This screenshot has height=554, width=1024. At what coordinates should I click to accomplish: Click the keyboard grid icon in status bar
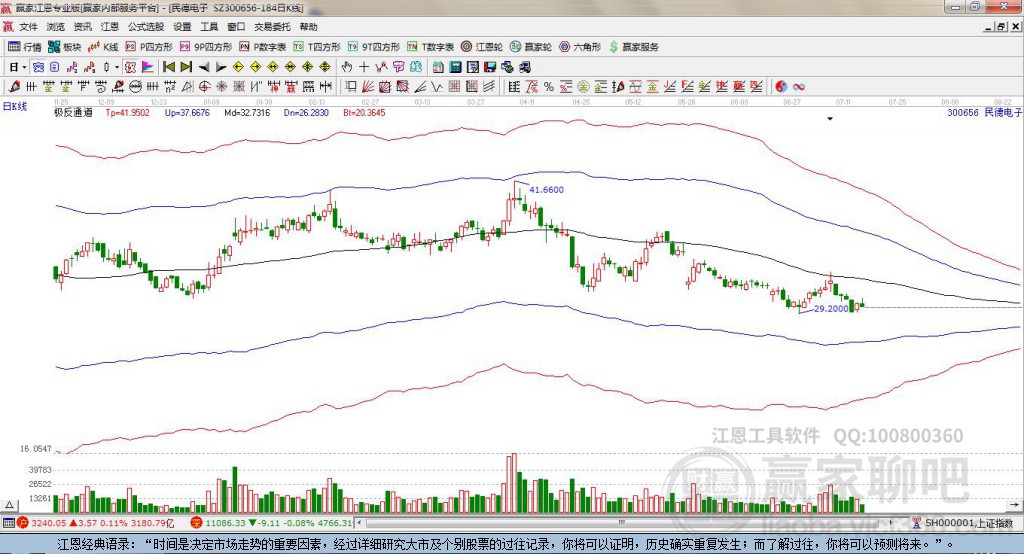[x=8, y=523]
